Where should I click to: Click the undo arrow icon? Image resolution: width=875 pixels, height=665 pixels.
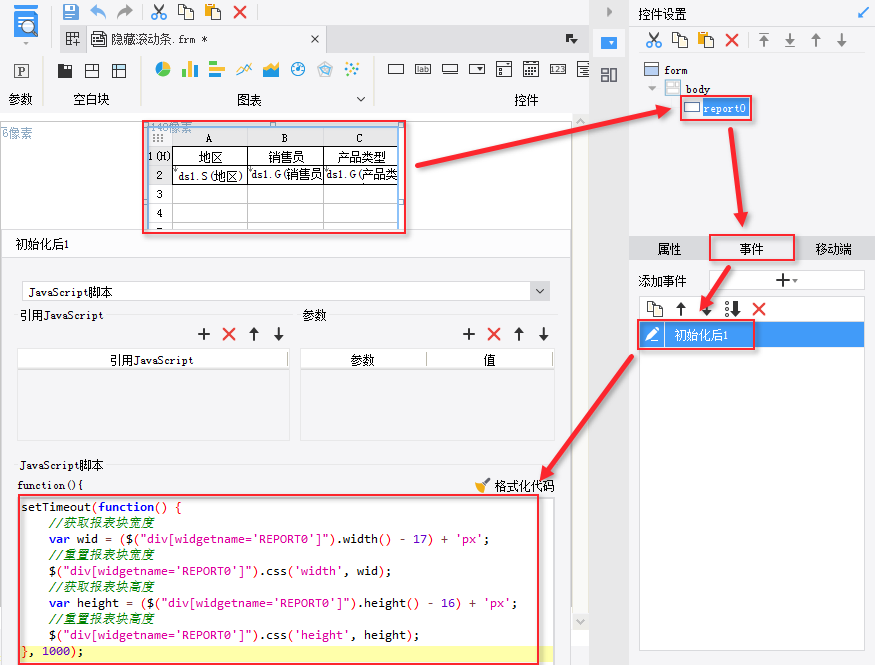click(x=98, y=12)
